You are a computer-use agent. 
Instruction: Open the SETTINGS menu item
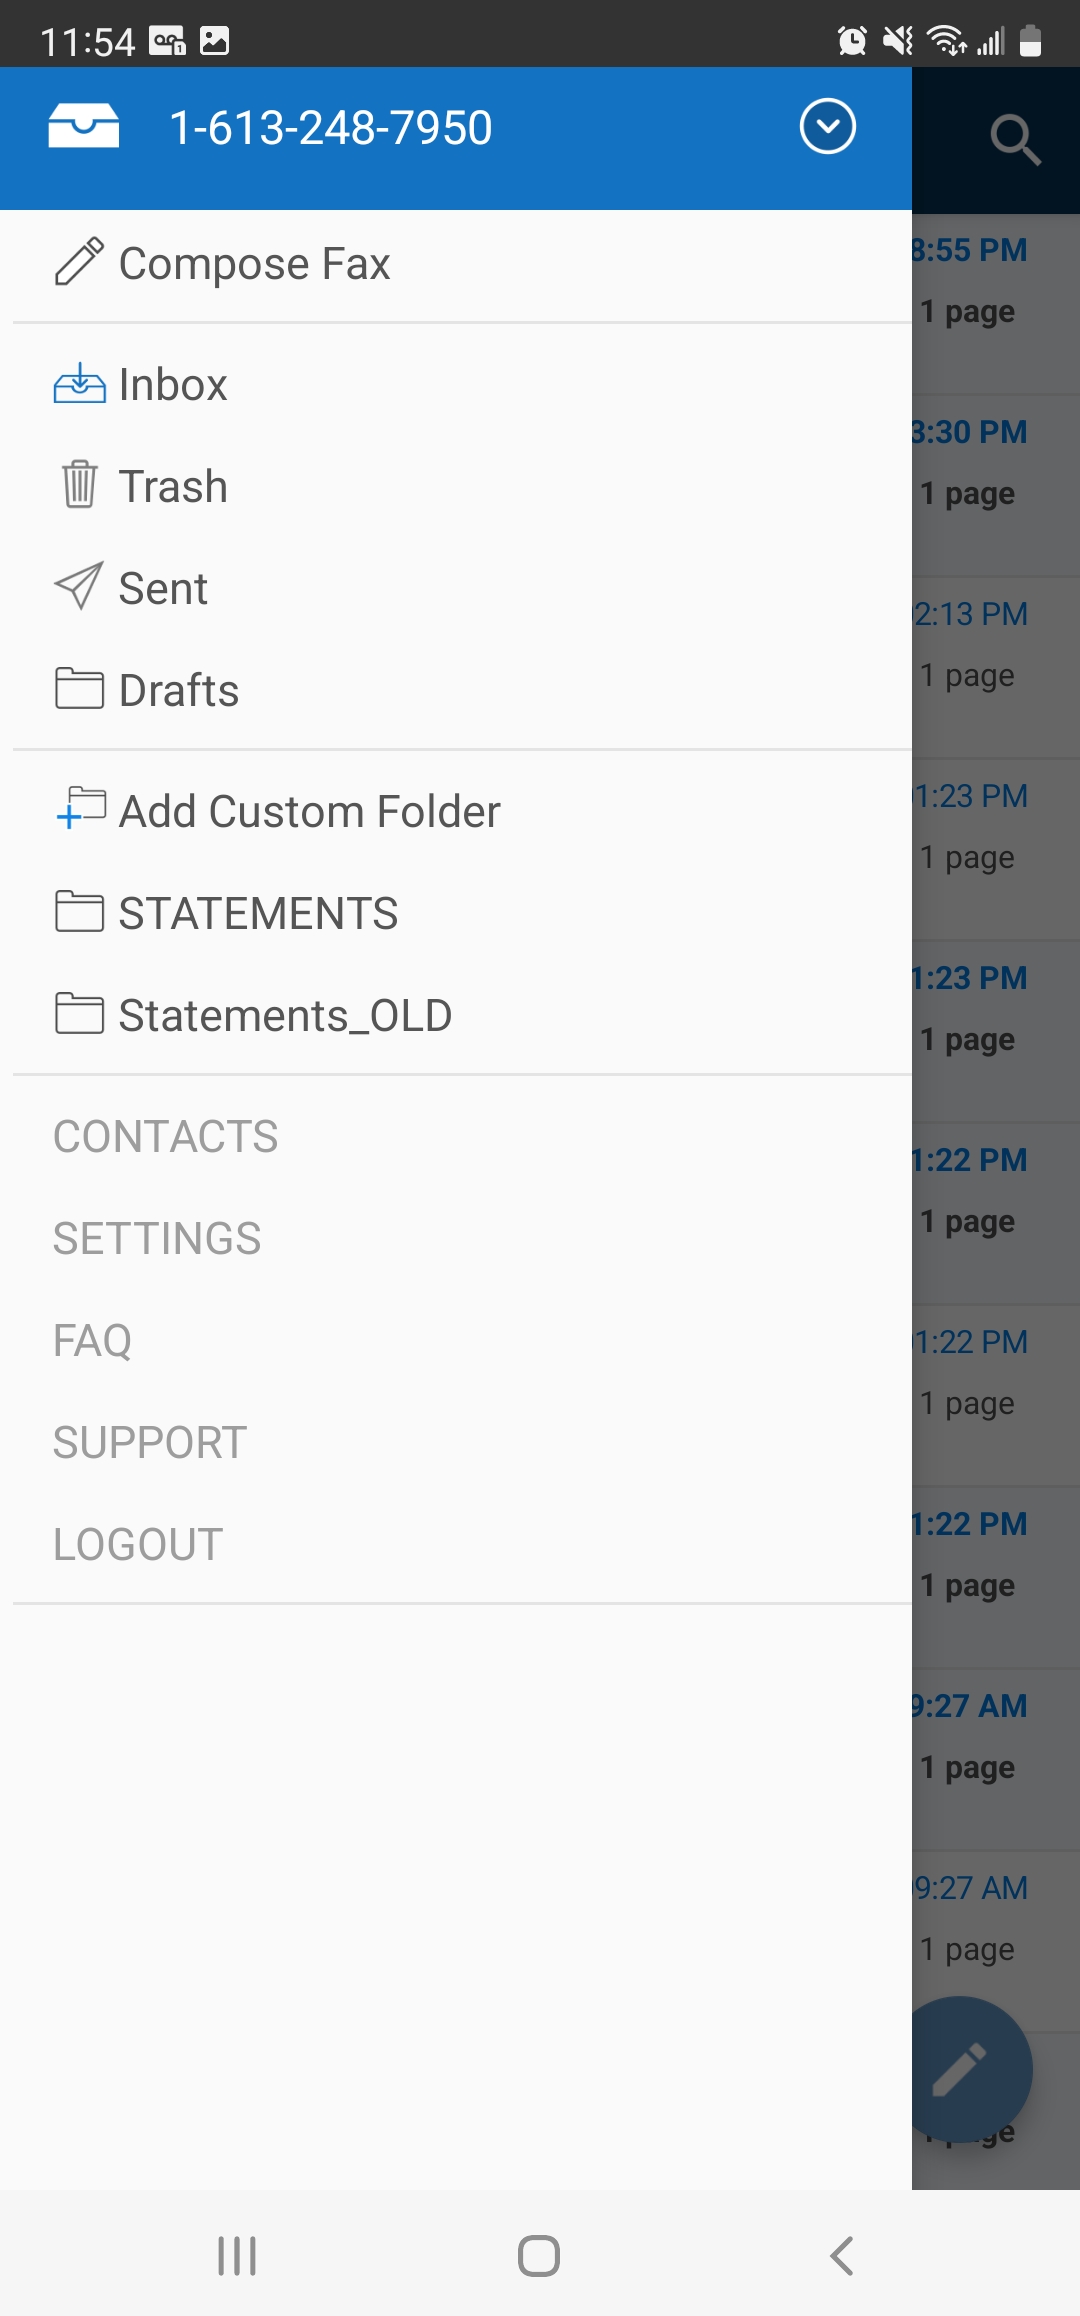point(157,1239)
